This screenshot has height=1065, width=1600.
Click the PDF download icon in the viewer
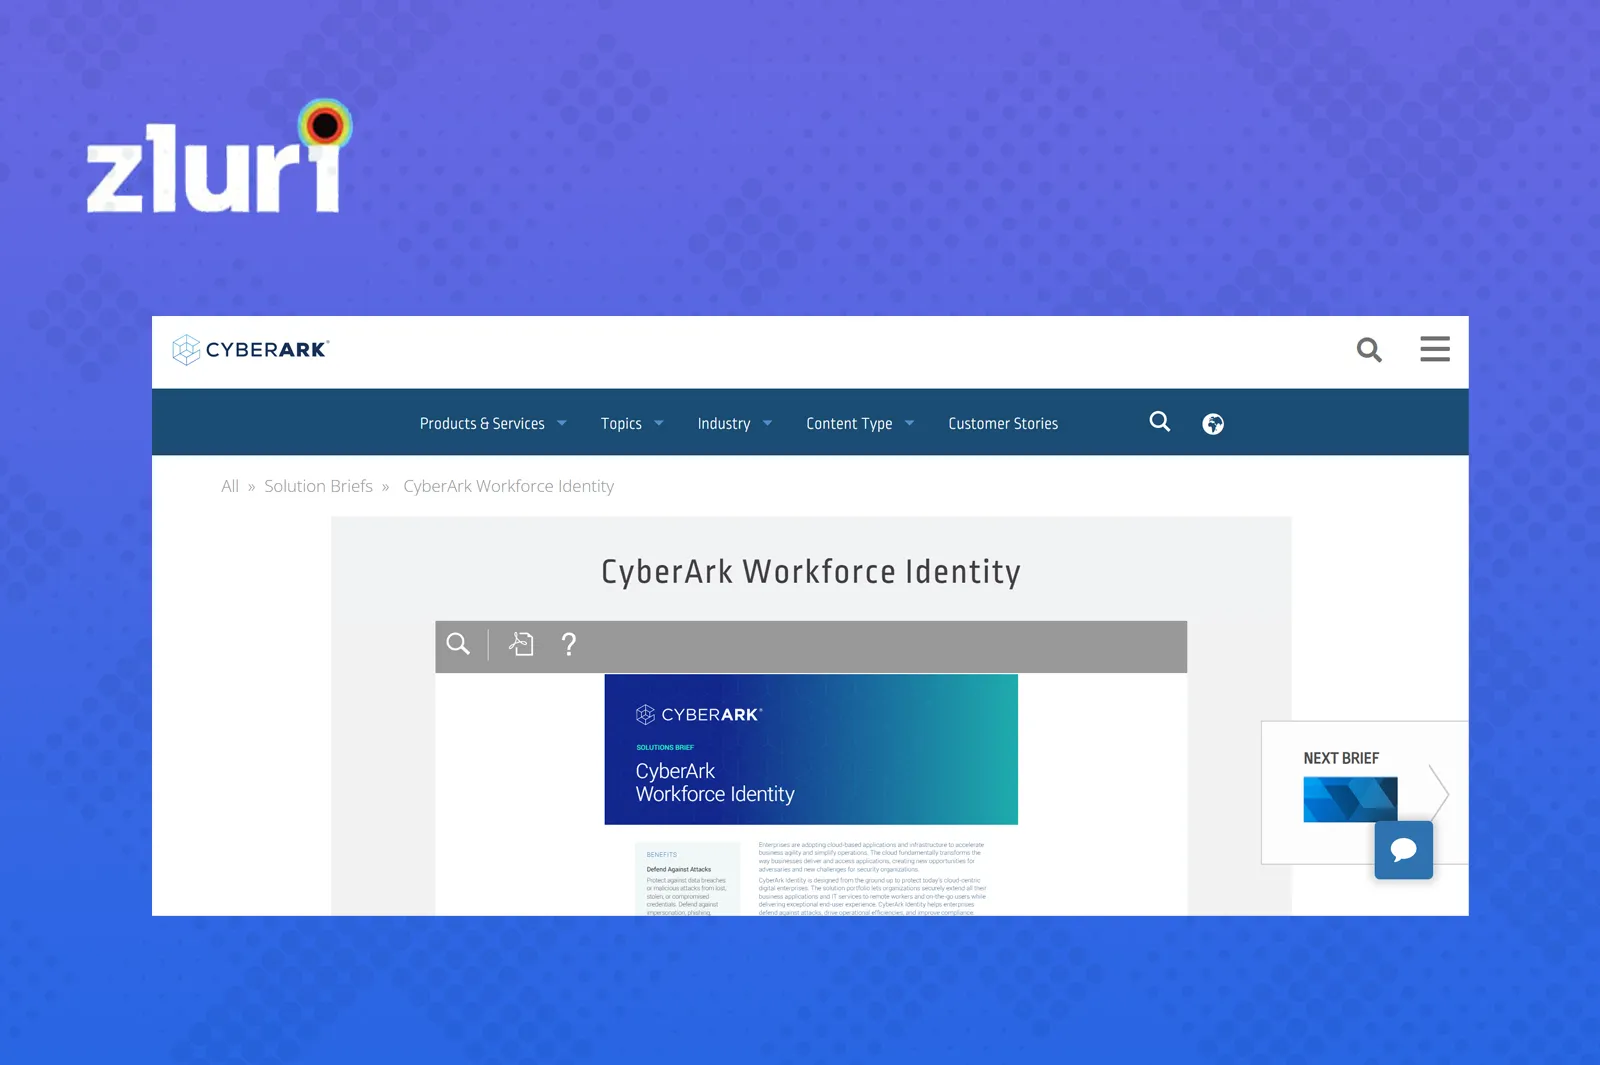(x=521, y=644)
